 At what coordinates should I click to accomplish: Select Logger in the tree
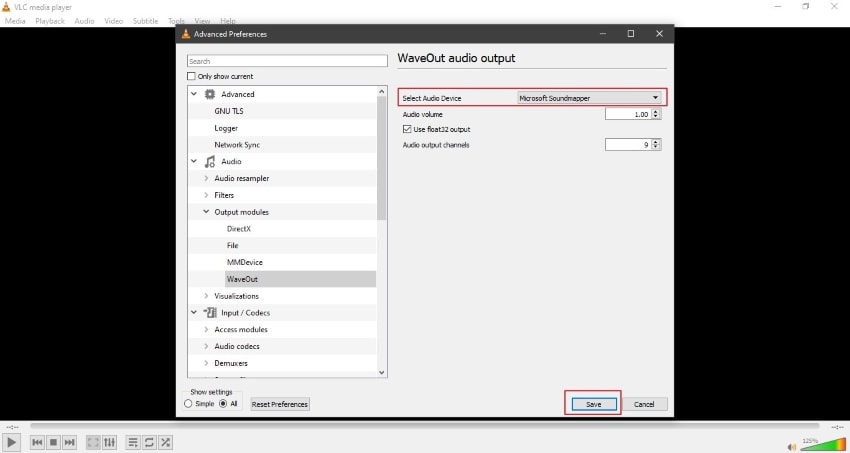coord(226,128)
